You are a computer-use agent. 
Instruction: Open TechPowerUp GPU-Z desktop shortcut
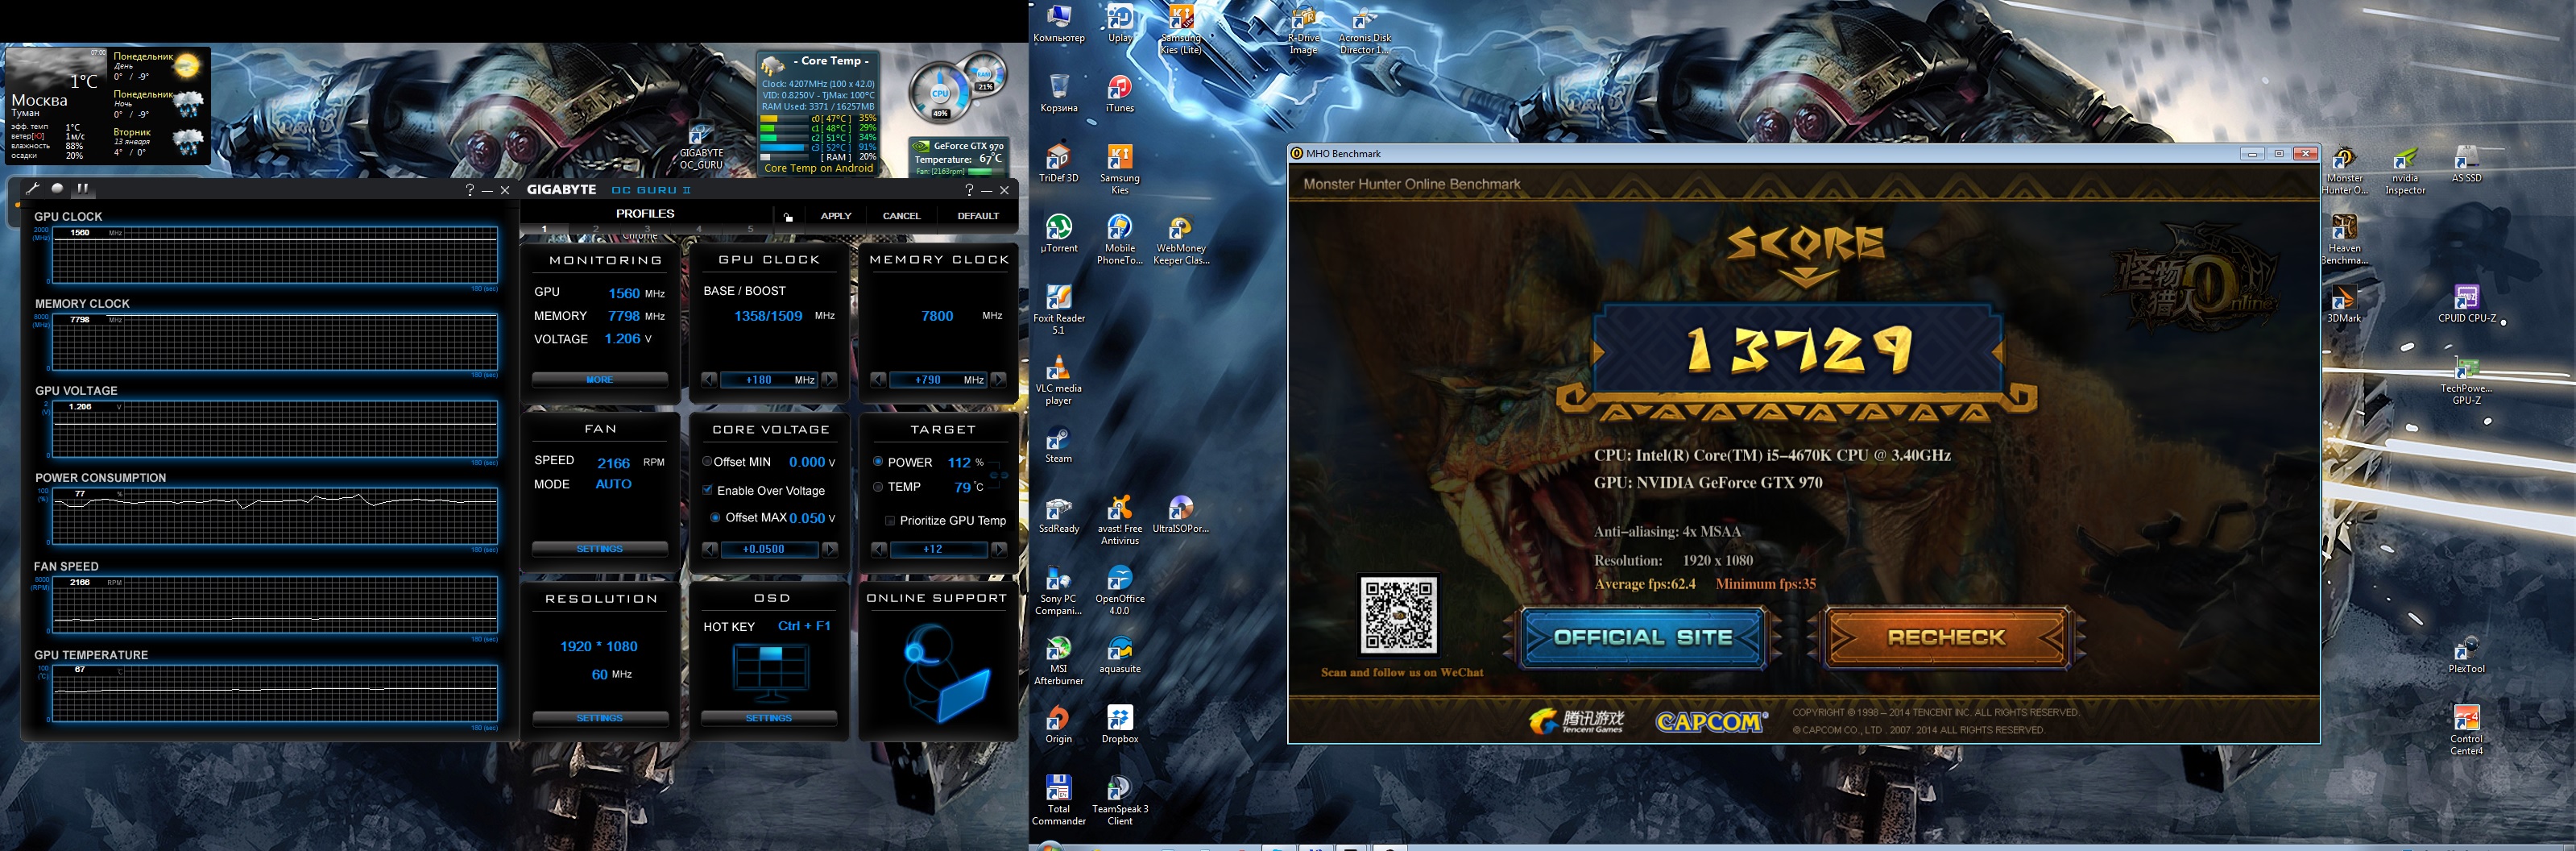pyautogui.click(x=2465, y=371)
